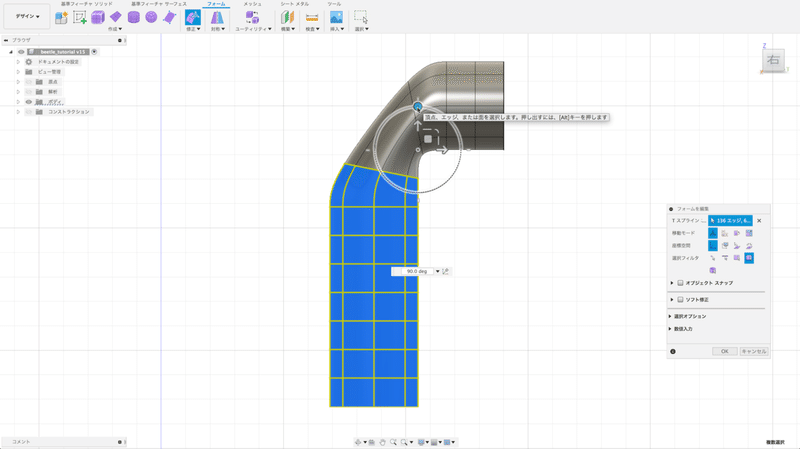Set the highlighted all-elements selection filter
The image size is (800, 449).
749,258
